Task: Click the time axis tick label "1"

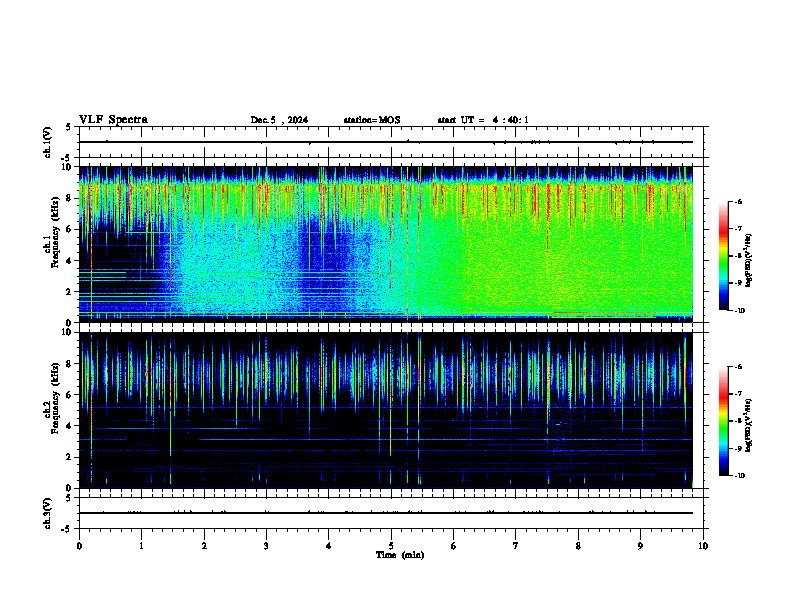Action: click(141, 546)
